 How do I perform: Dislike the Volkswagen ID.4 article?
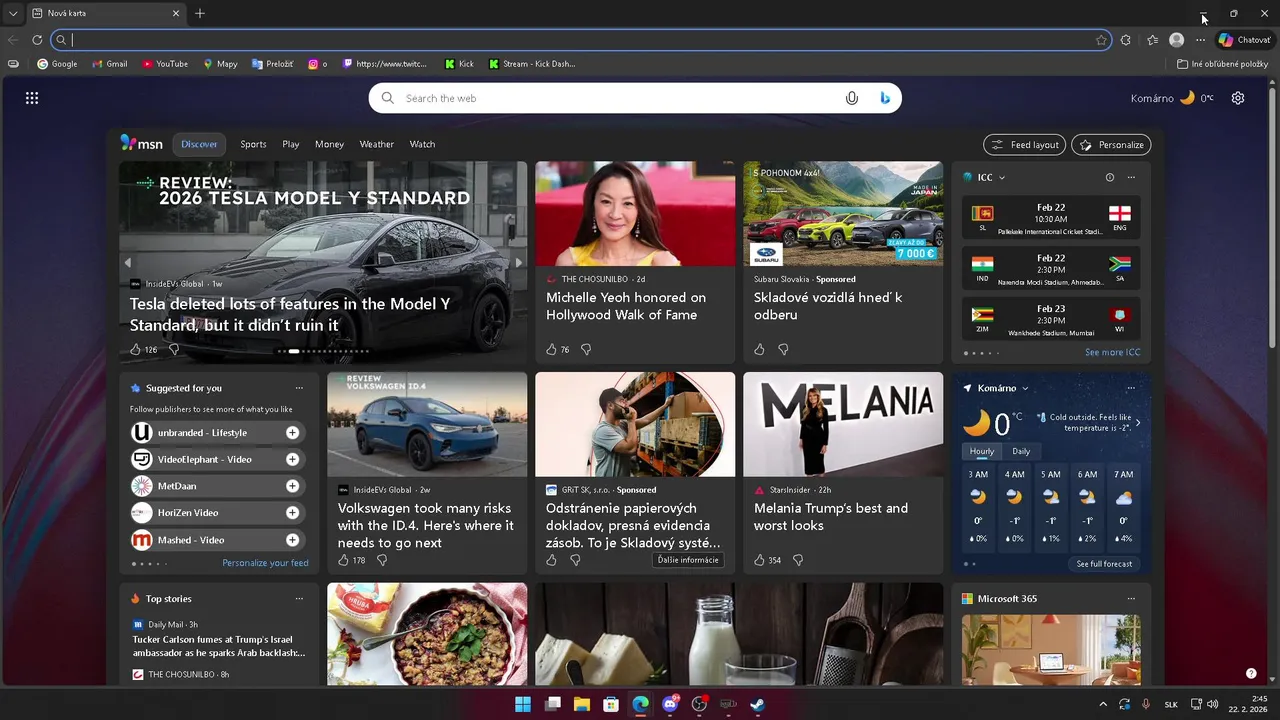click(x=381, y=560)
